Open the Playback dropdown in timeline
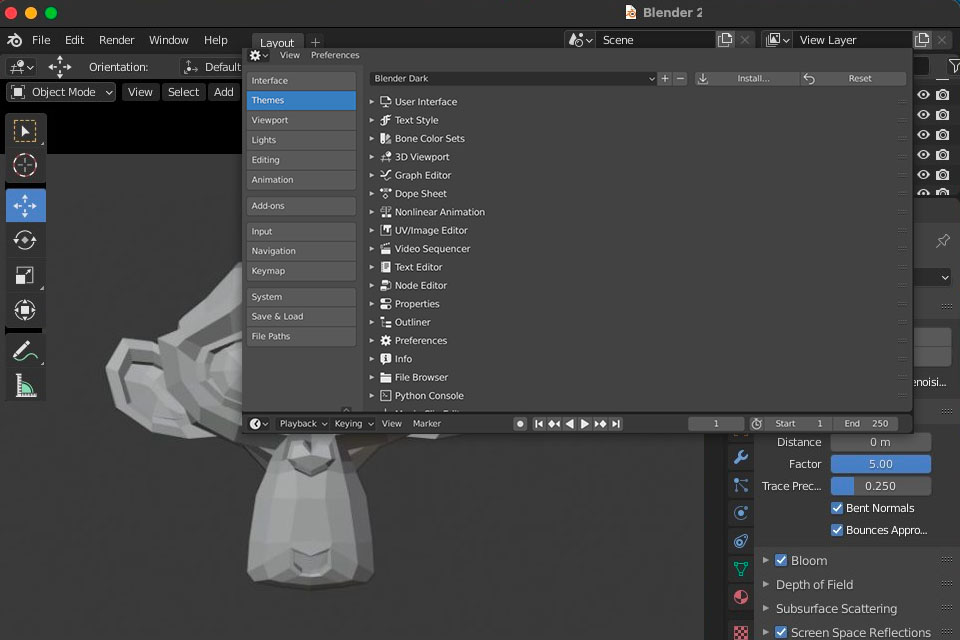Viewport: 960px width, 640px height. (303, 424)
